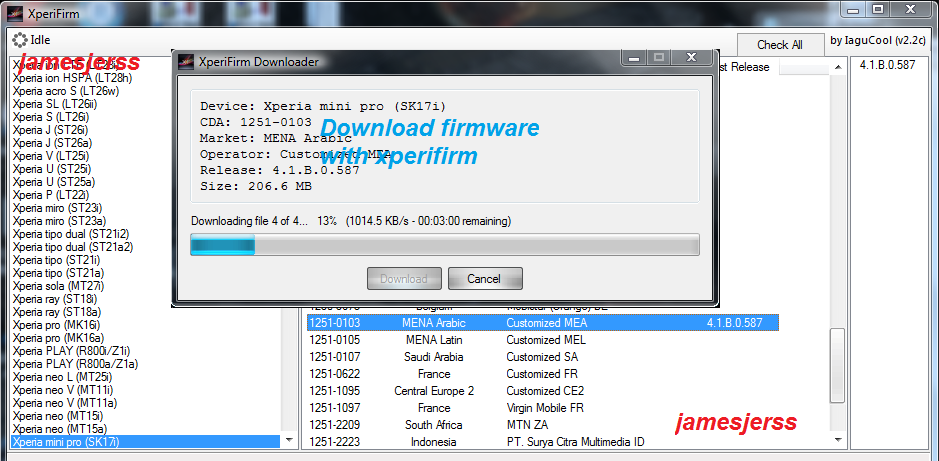Select the 1251-1097 Virgin Mobile FR row
Viewport: 939px width, 461px height.
pos(543,408)
